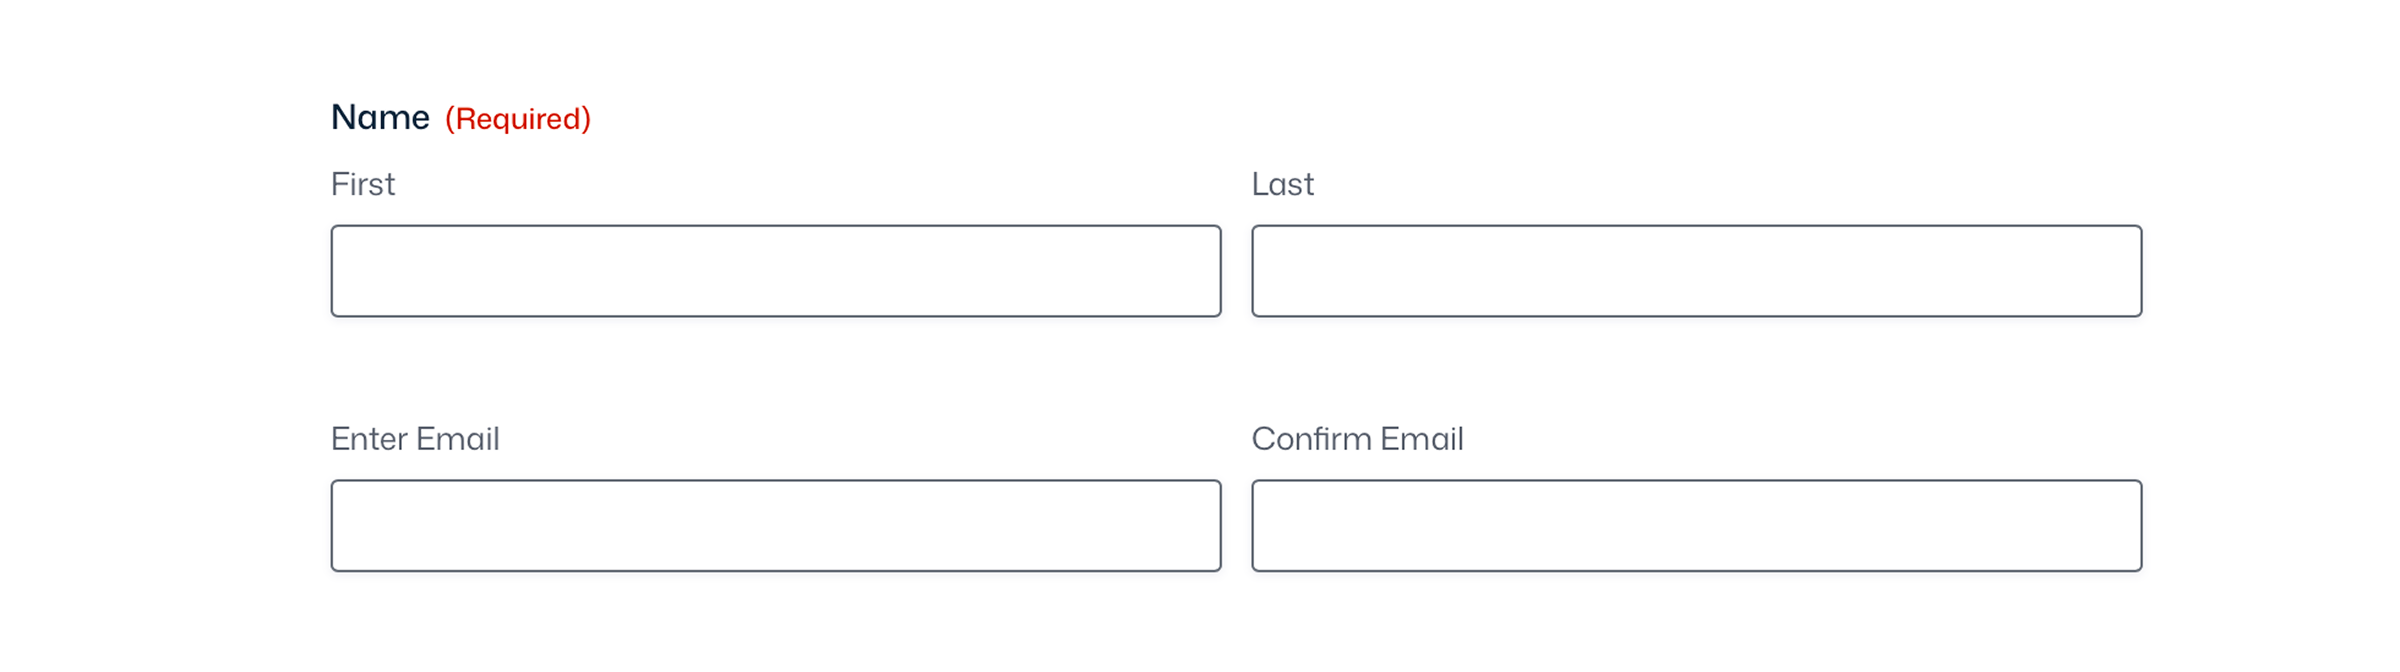Click the Last name input field
The image size is (2400, 672).
coord(1696,271)
